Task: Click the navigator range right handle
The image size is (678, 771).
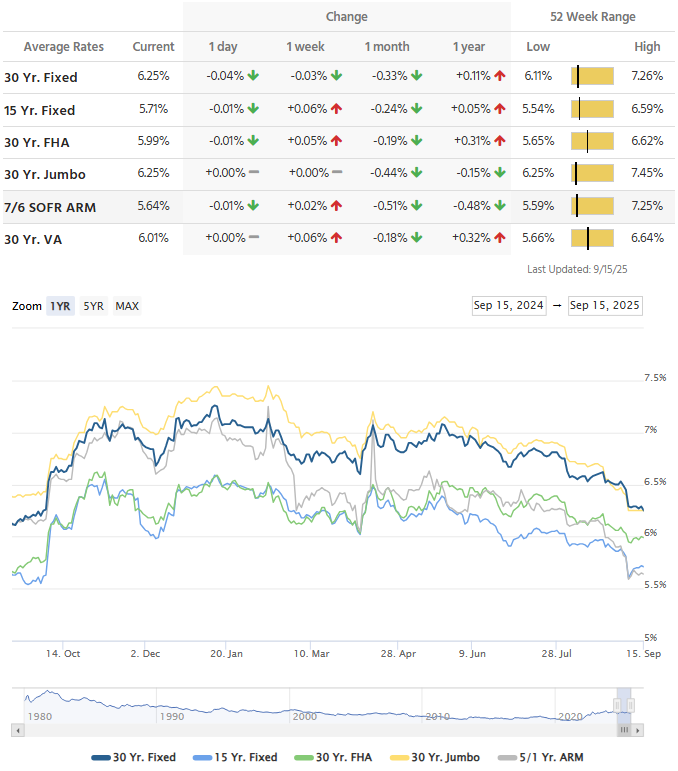Action: point(631,706)
